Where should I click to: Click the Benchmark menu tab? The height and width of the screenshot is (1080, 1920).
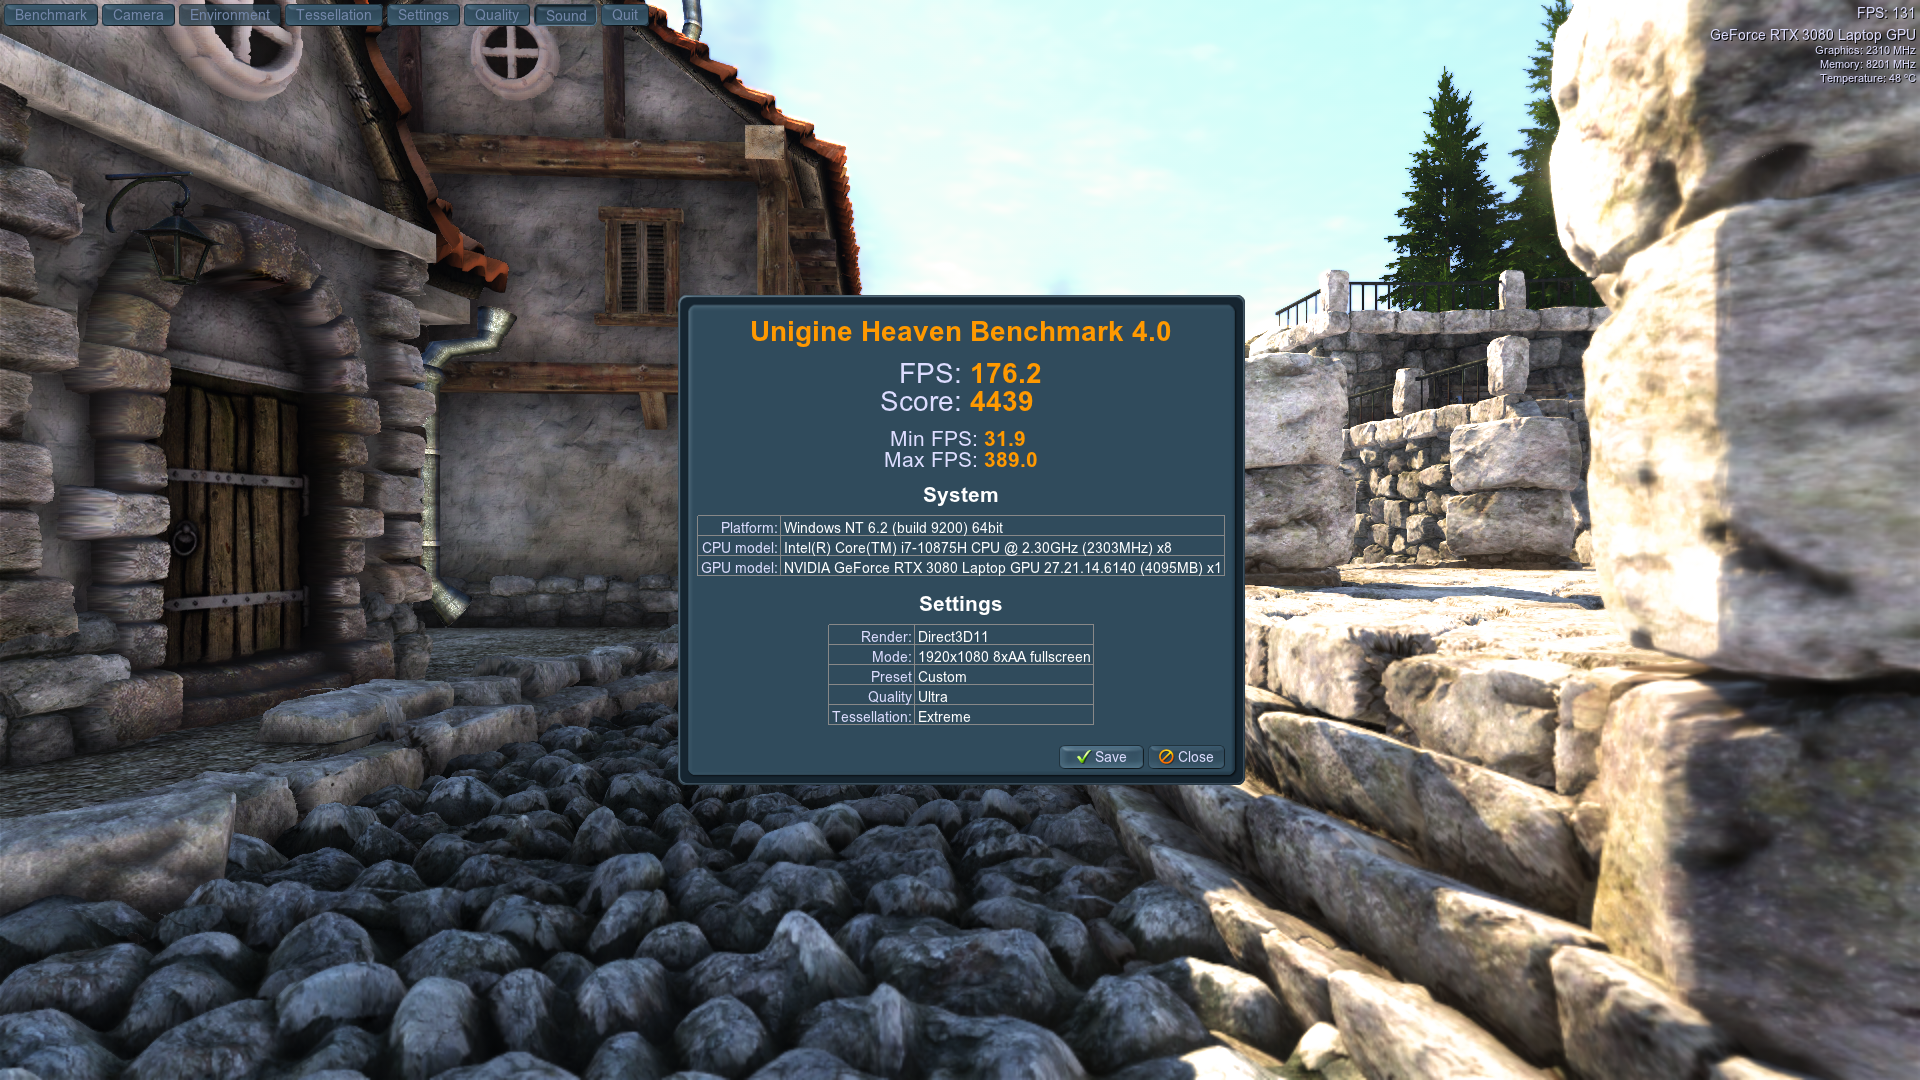pos(50,15)
